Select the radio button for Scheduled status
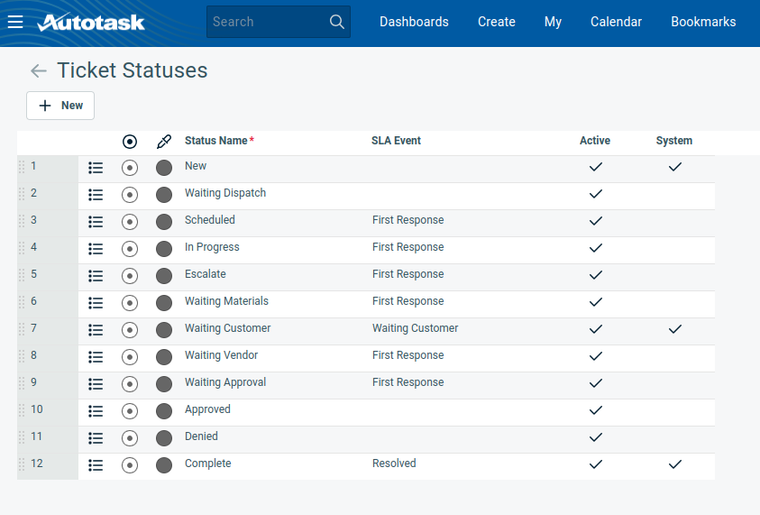760x515 pixels. (x=129, y=222)
